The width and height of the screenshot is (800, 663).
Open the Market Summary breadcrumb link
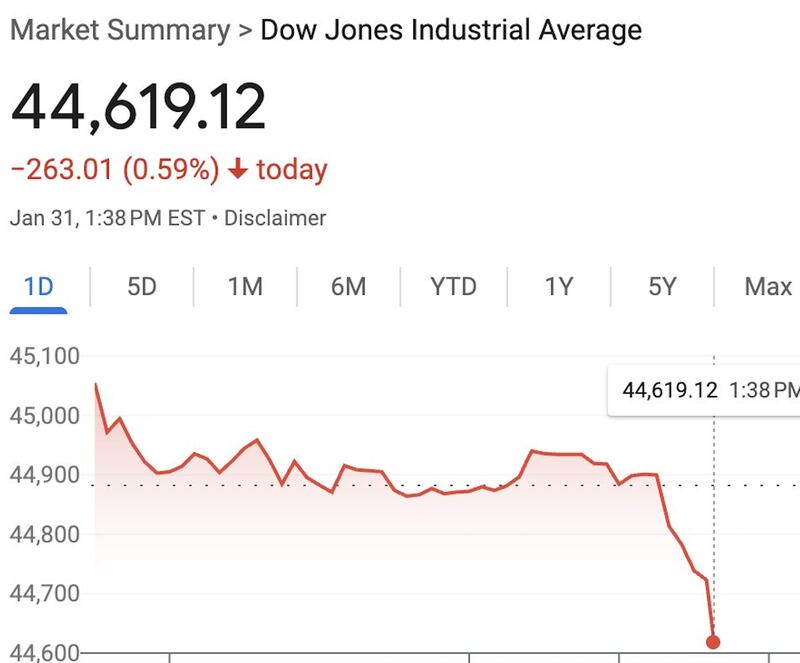tap(119, 29)
